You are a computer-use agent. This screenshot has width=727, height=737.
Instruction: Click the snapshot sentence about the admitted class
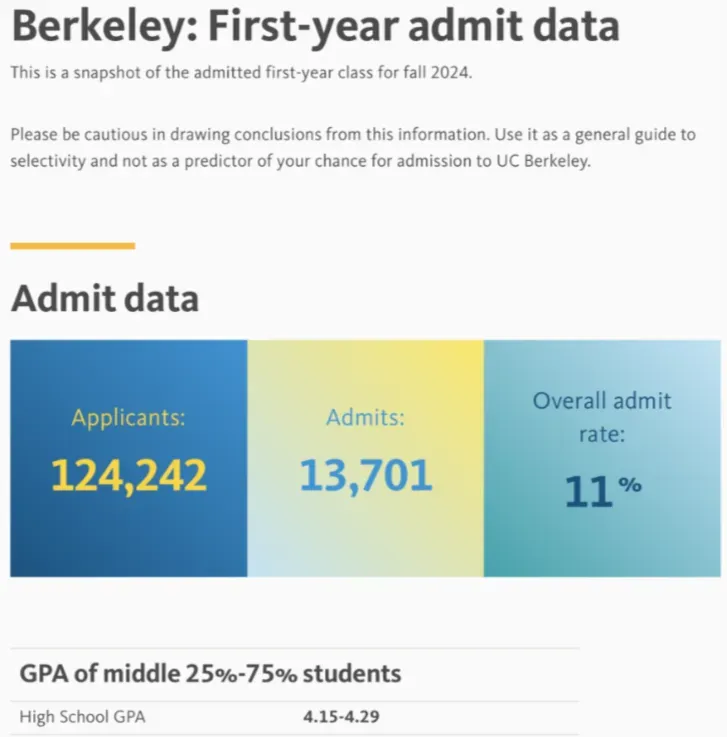coord(239,73)
